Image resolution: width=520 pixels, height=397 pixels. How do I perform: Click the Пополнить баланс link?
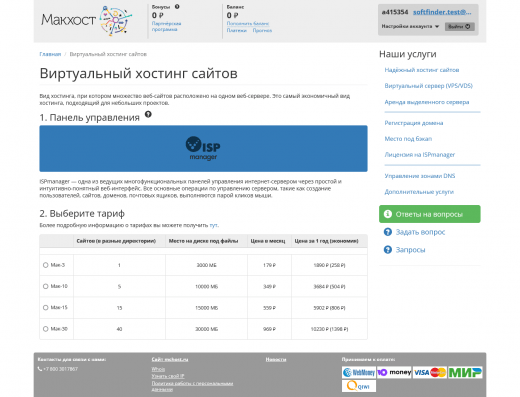coord(248,23)
